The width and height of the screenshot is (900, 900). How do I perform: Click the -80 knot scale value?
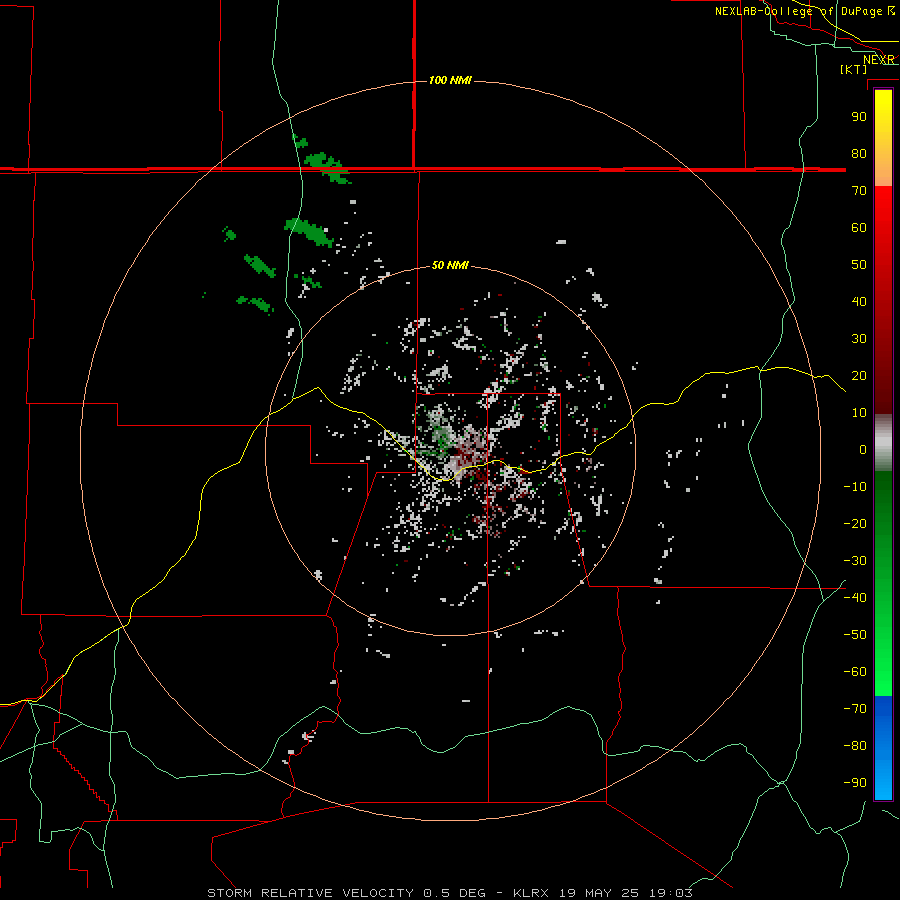[855, 746]
